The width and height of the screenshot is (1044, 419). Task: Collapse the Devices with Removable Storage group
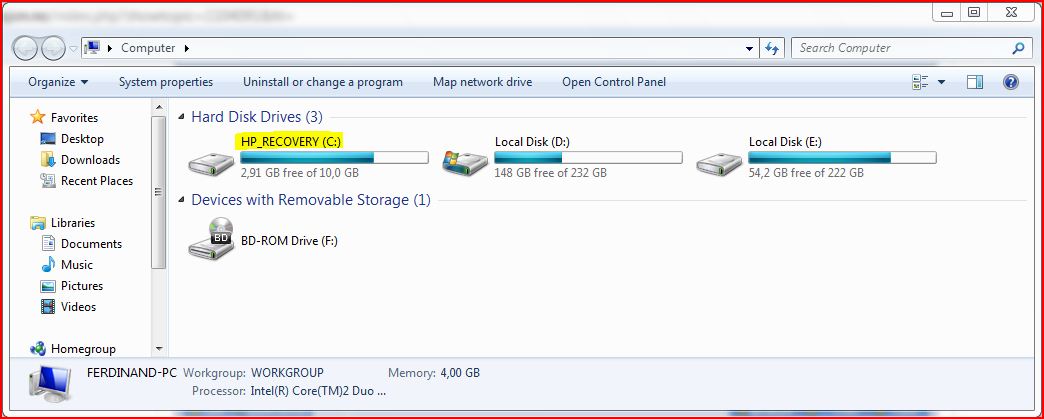pyautogui.click(x=182, y=200)
